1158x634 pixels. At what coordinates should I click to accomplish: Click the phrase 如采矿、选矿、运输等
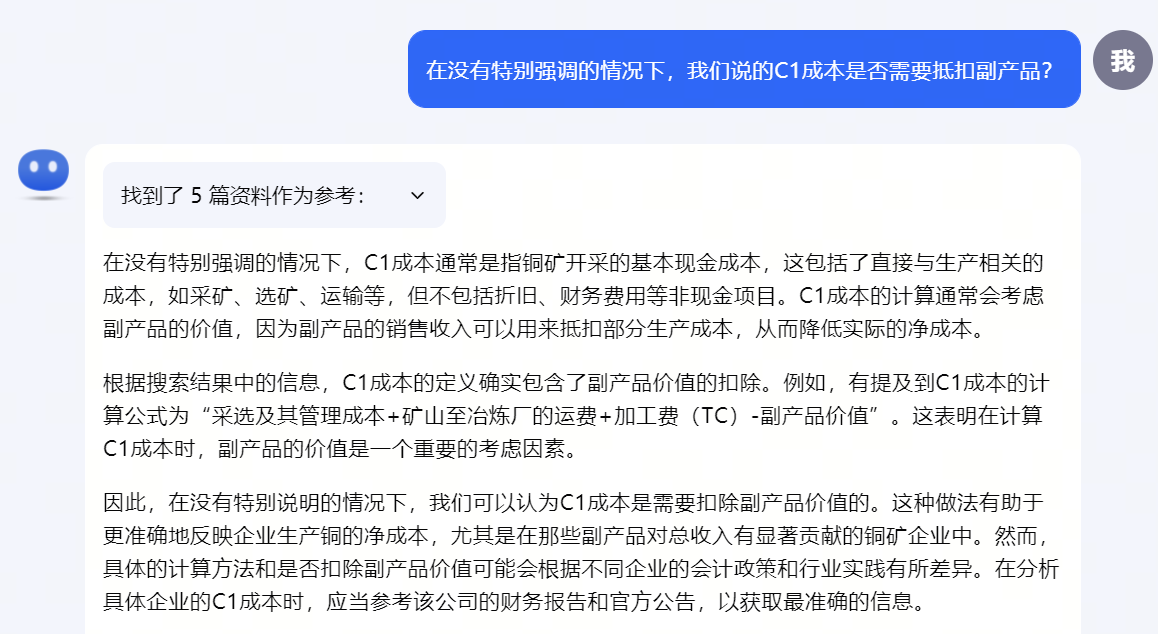[x=276, y=296]
